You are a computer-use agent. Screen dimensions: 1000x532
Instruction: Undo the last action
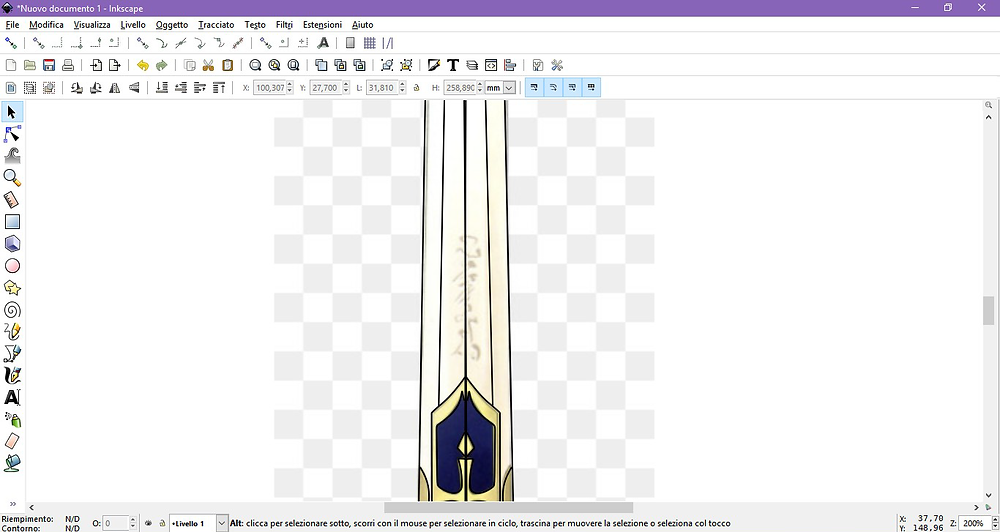tap(143, 65)
